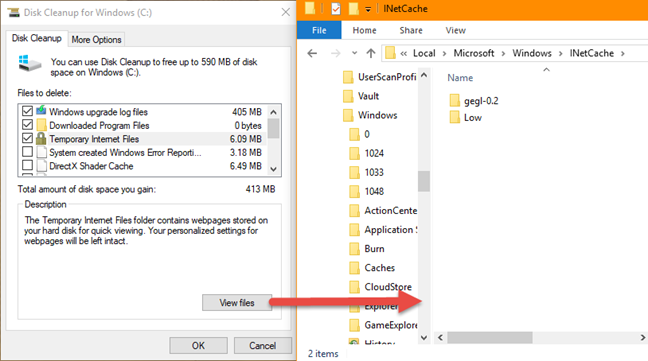Select folder 0 in navigation tree
The height and width of the screenshot is (361, 648).
coord(360,134)
